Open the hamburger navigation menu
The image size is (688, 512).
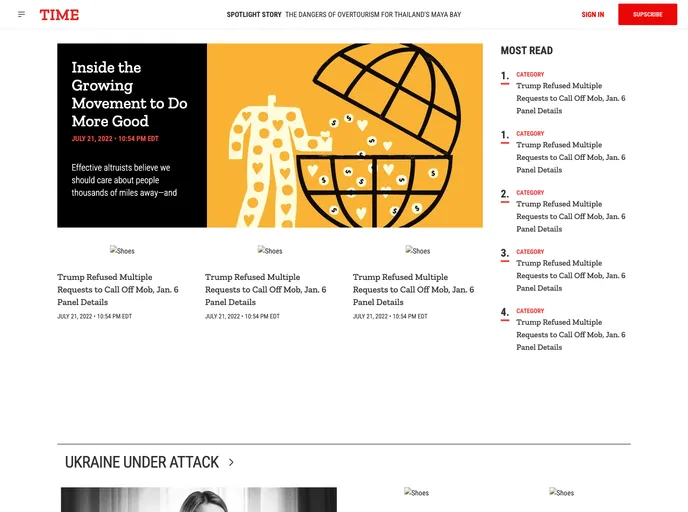tap(22, 14)
